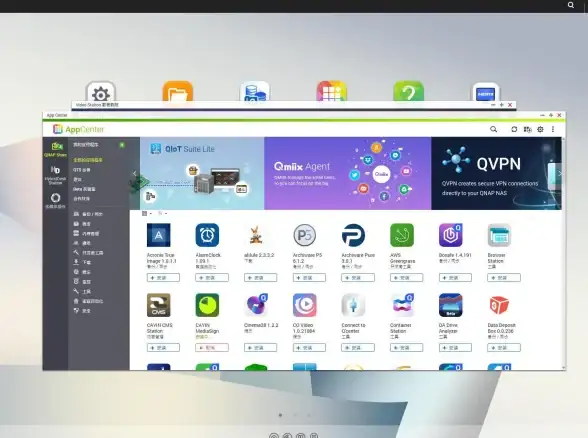Click install button under Archiware P5
The height and width of the screenshot is (438, 588).
(x=309, y=278)
